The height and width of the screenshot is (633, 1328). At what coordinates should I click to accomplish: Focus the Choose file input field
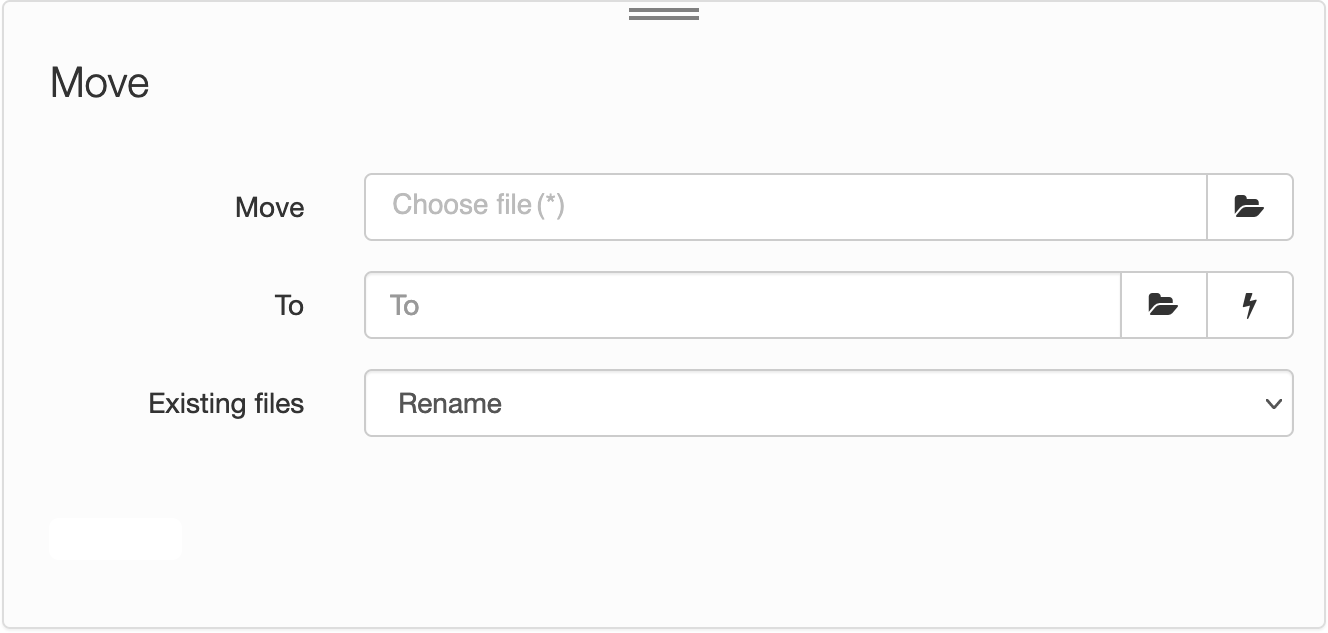click(x=786, y=207)
